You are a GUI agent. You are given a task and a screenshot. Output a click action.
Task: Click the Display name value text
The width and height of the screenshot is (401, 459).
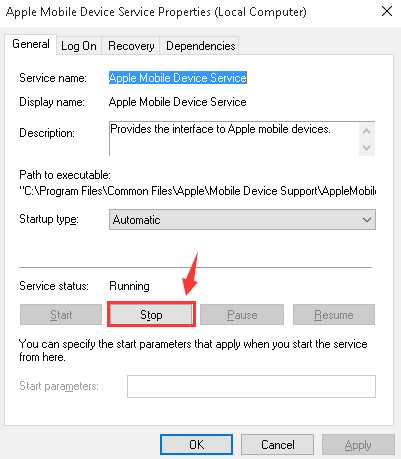pyautogui.click(x=178, y=102)
